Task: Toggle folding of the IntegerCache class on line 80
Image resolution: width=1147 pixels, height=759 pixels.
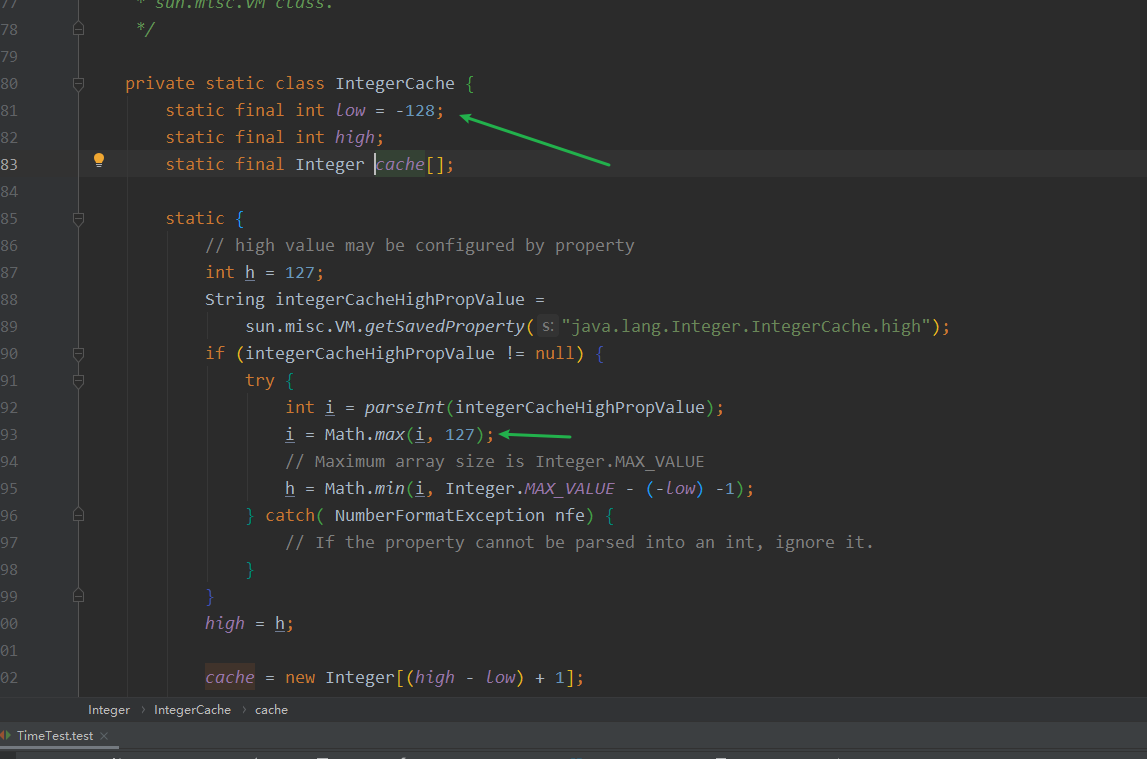Action: pyautogui.click(x=78, y=83)
